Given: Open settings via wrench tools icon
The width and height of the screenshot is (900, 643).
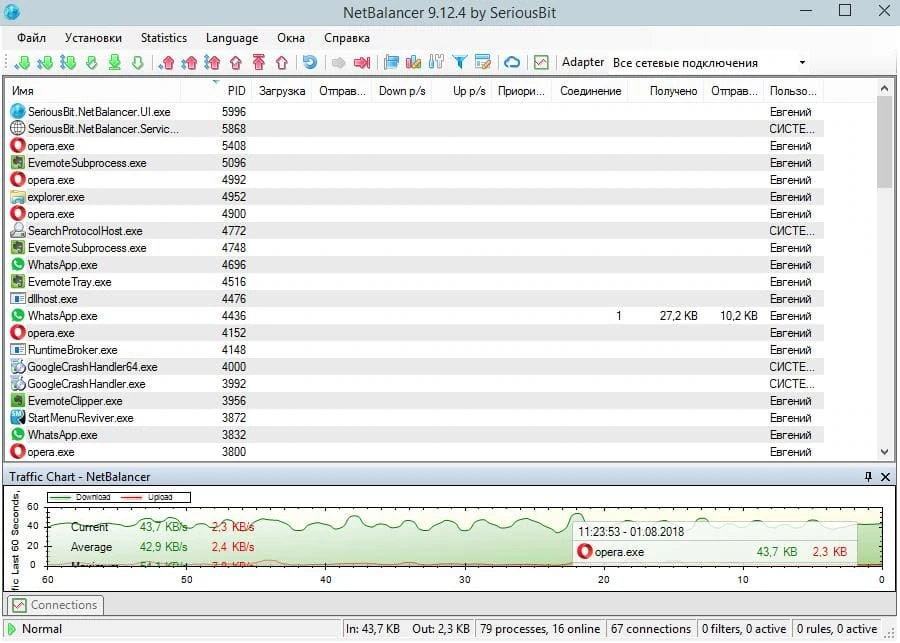Looking at the screenshot, I should 436,62.
